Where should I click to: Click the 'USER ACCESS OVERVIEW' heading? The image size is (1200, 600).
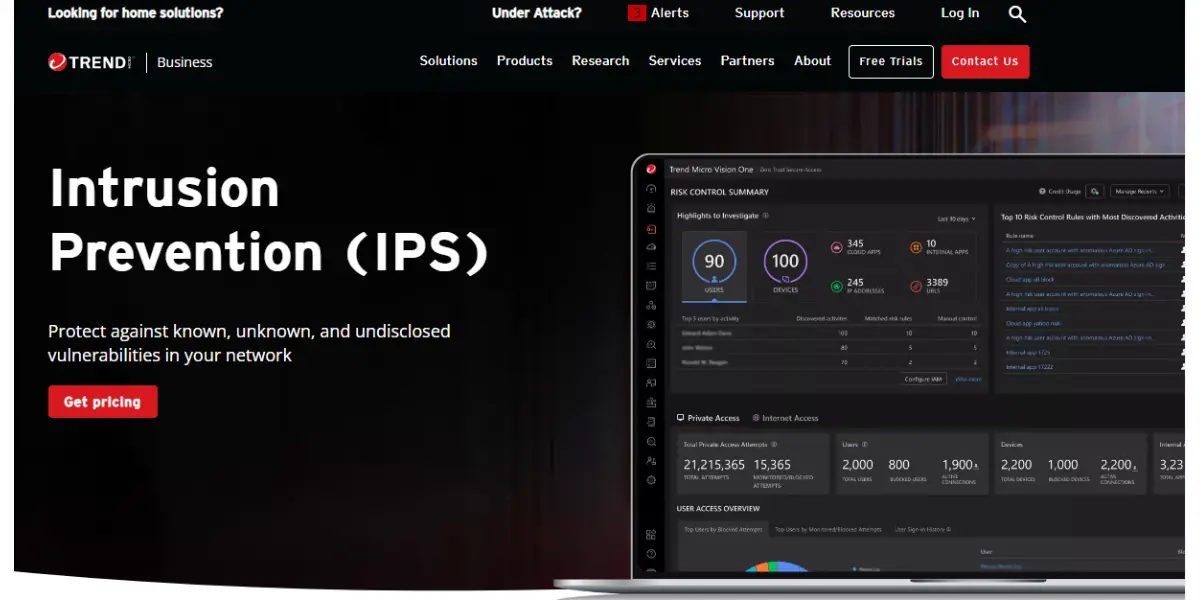[x=719, y=509]
